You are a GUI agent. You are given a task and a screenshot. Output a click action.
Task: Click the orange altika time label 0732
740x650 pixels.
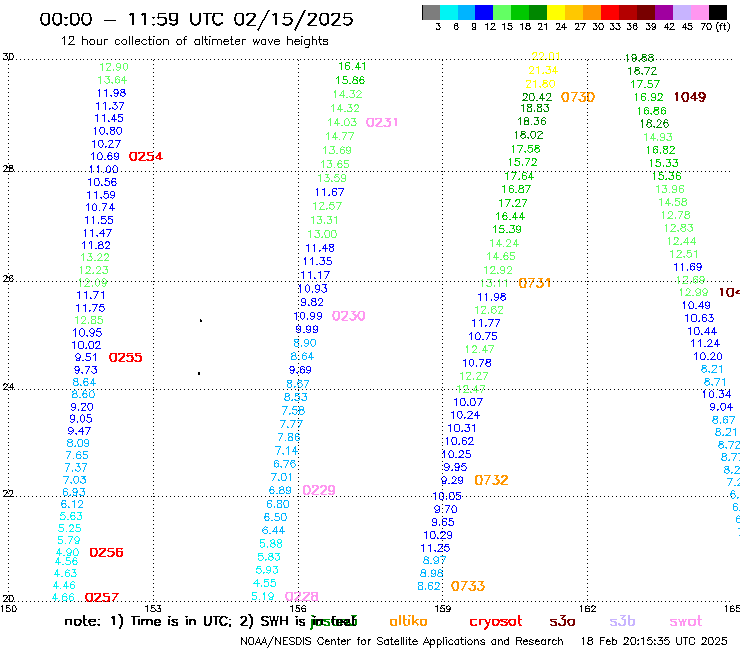pyautogui.click(x=491, y=480)
